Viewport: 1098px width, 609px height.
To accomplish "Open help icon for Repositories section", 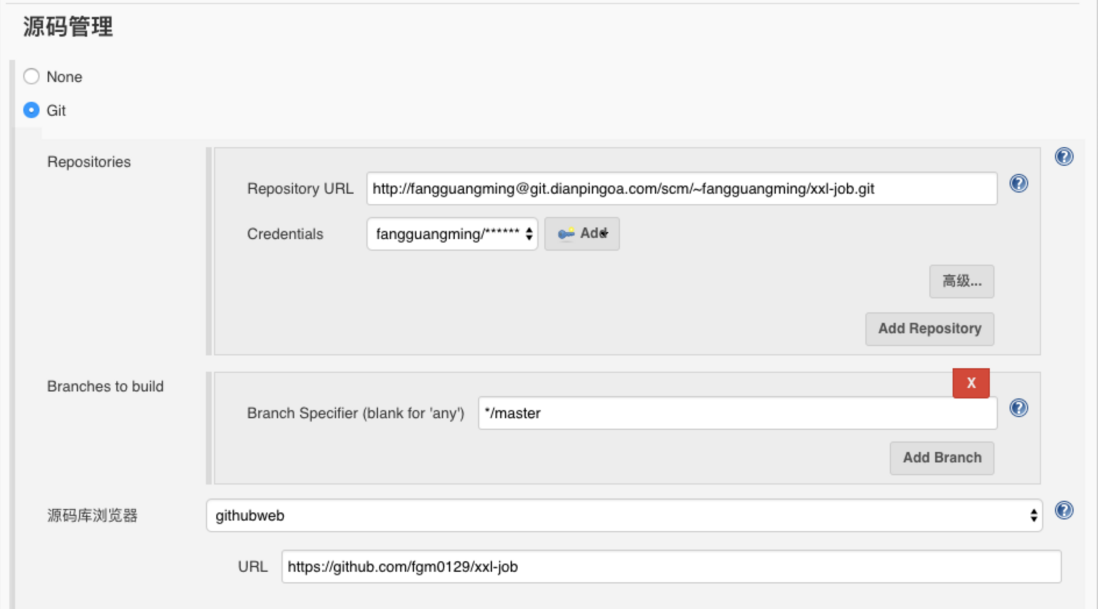I will (x=1064, y=156).
